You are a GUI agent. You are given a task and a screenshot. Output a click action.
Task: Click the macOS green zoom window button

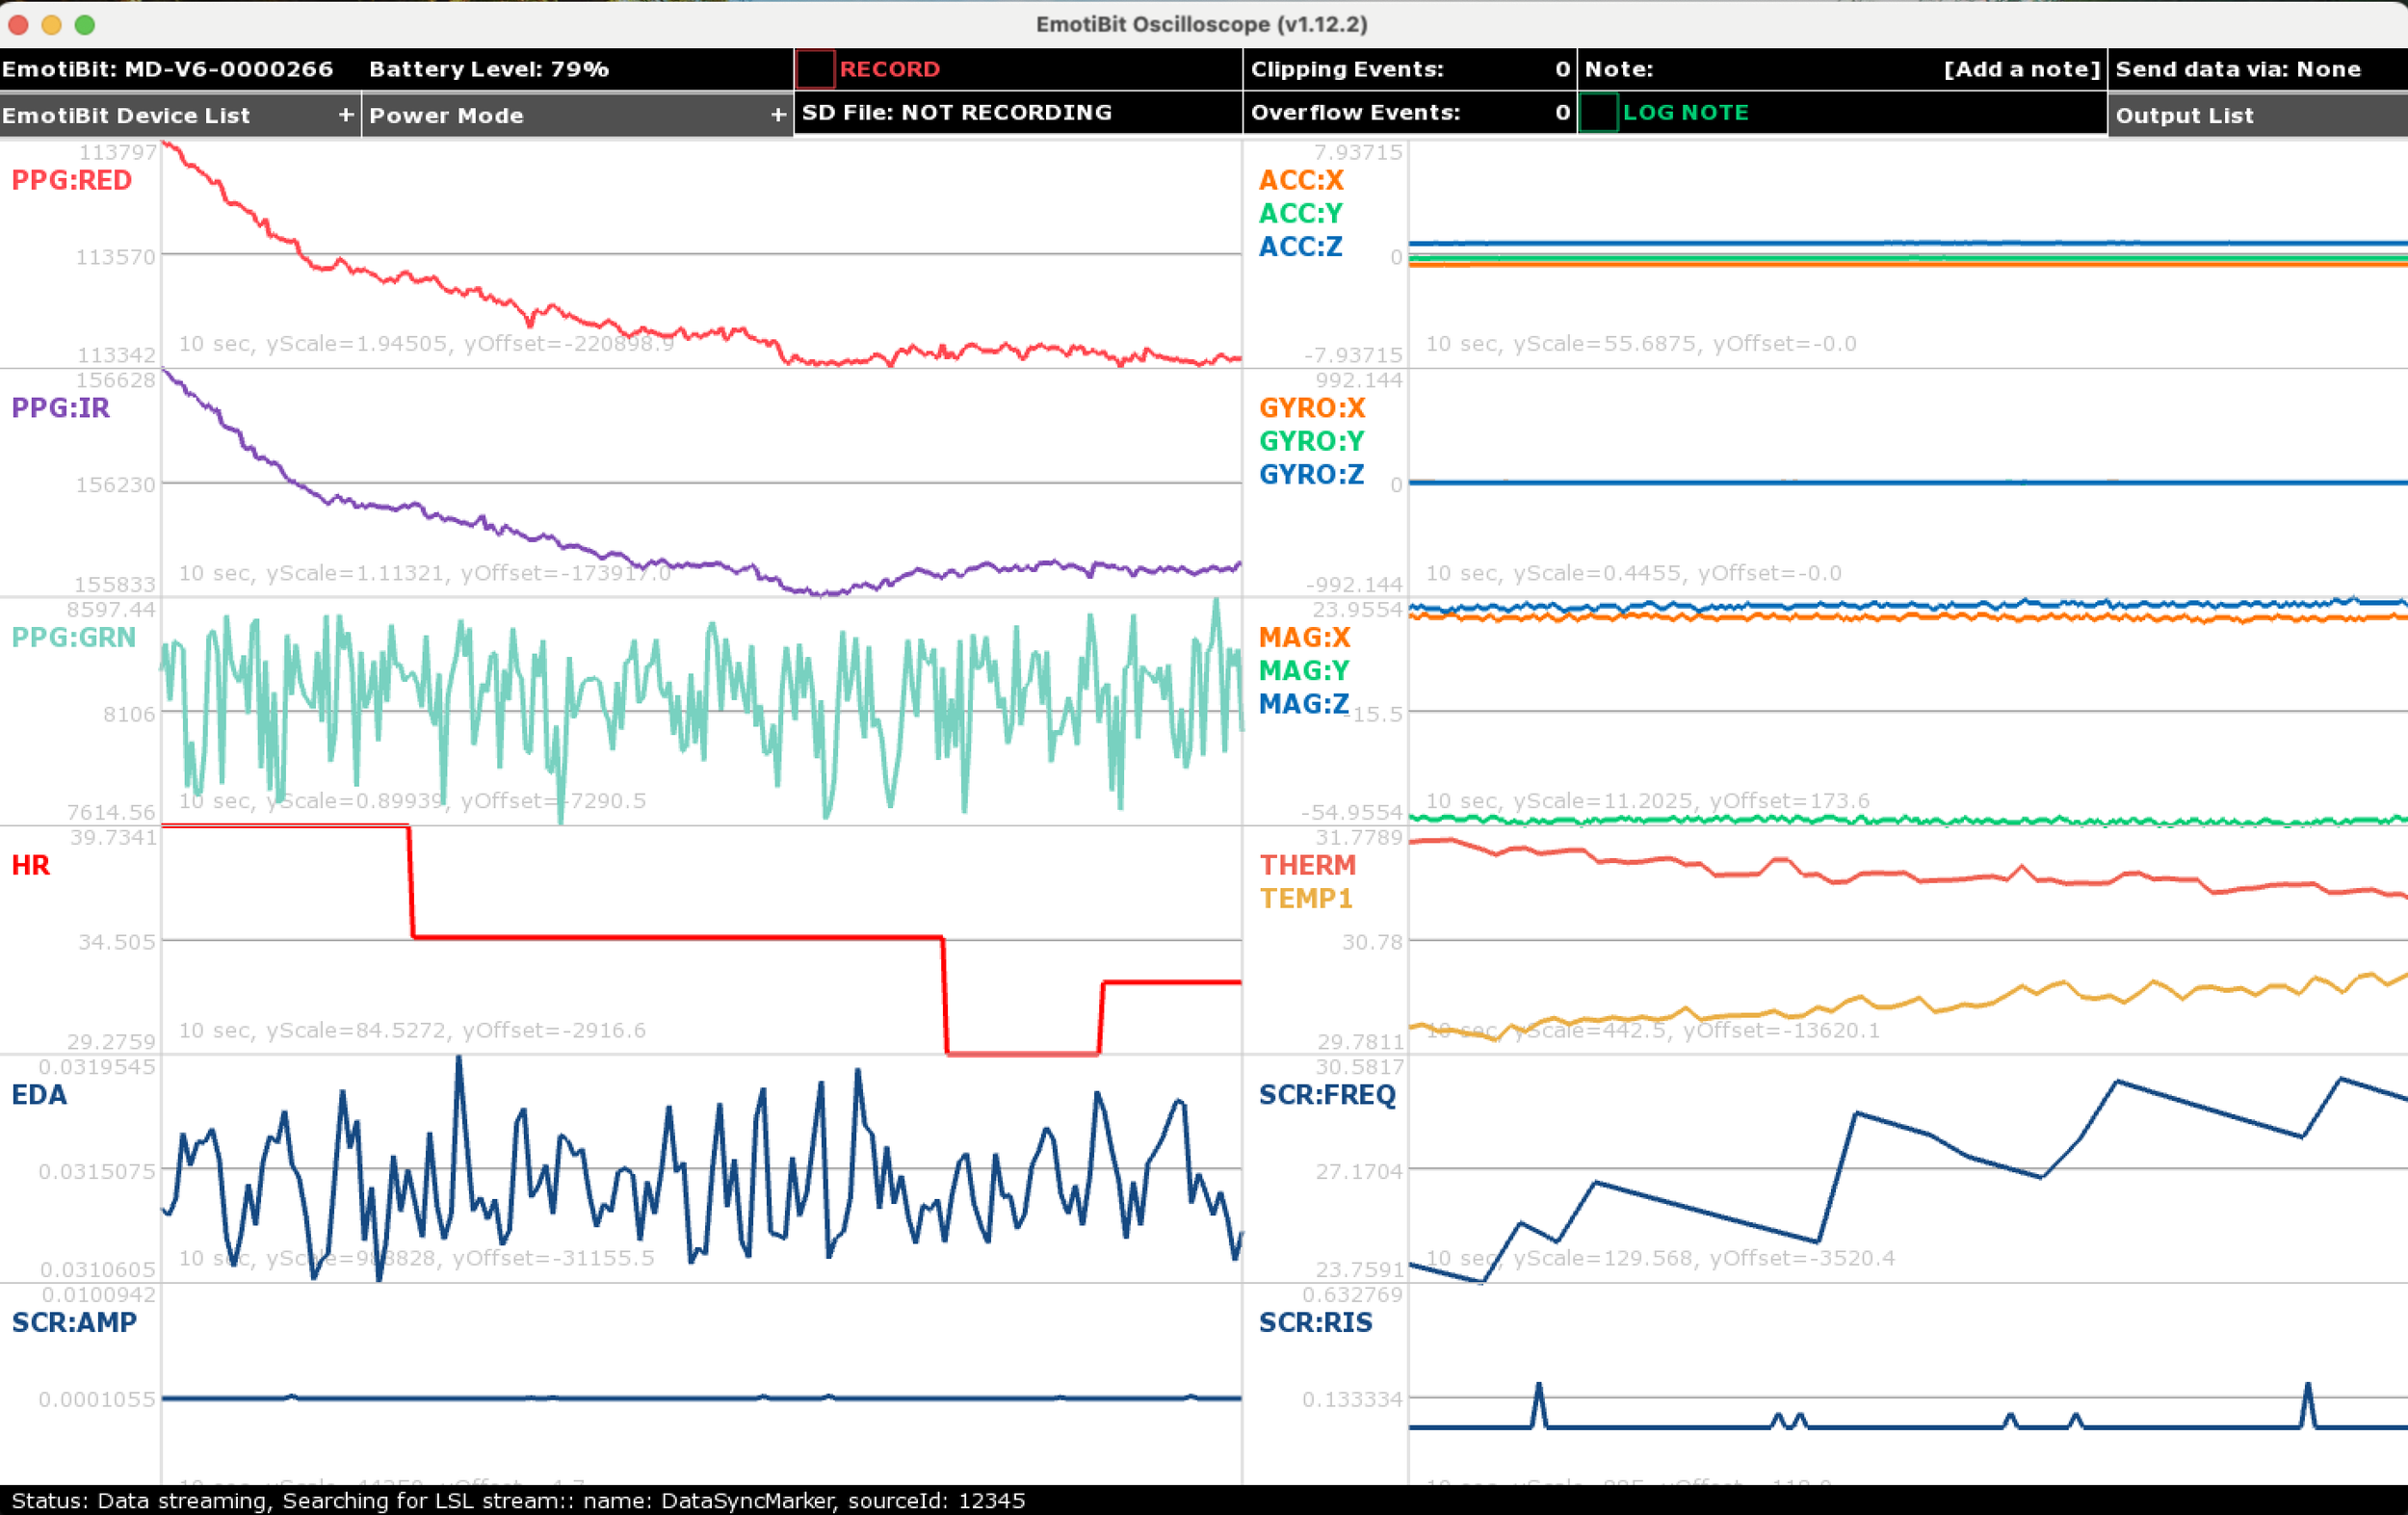pyautogui.click(x=85, y=24)
